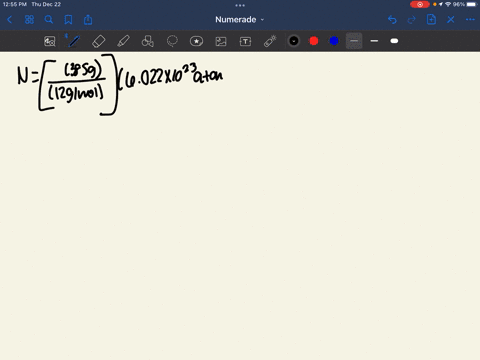Viewport: 480px width, 360px height.
Task: Undo the last stroke
Action: click(392, 20)
